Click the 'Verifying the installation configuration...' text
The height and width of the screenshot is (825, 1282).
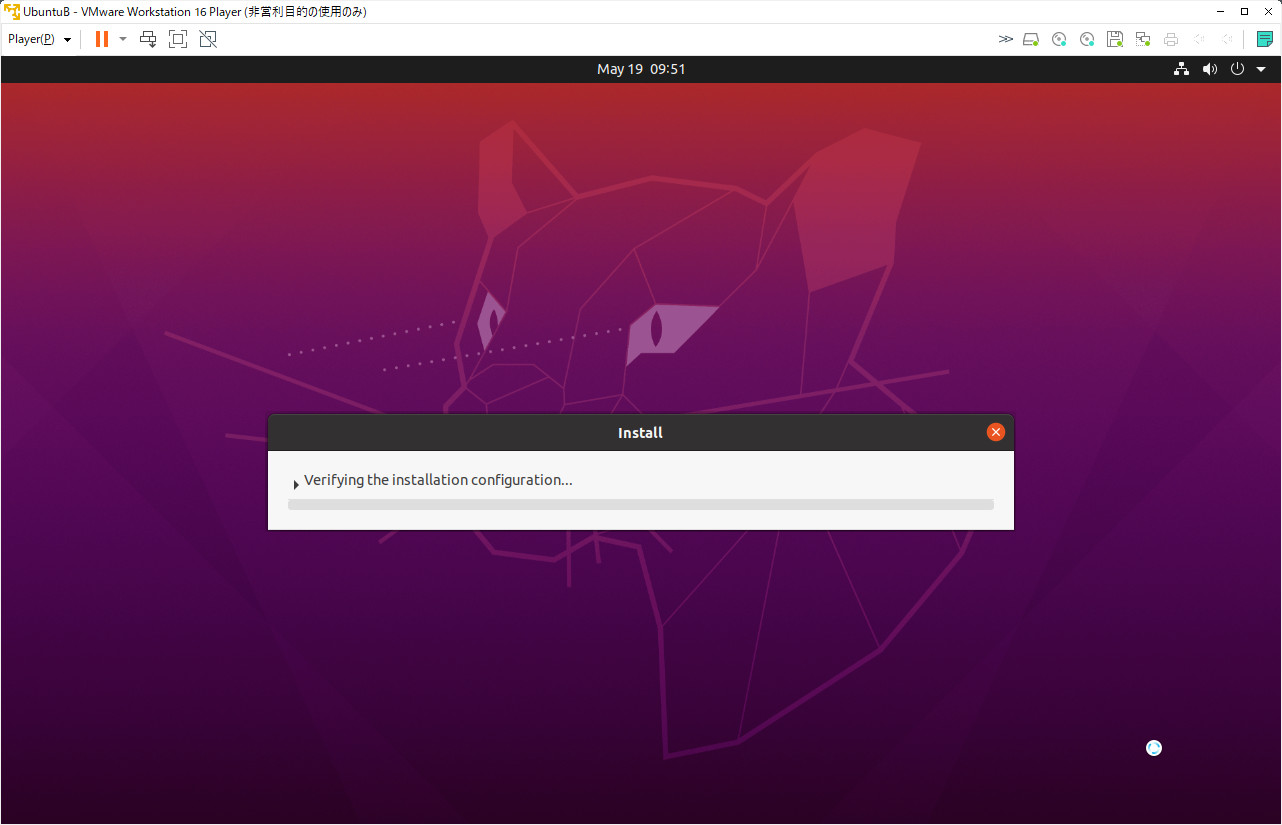point(438,480)
